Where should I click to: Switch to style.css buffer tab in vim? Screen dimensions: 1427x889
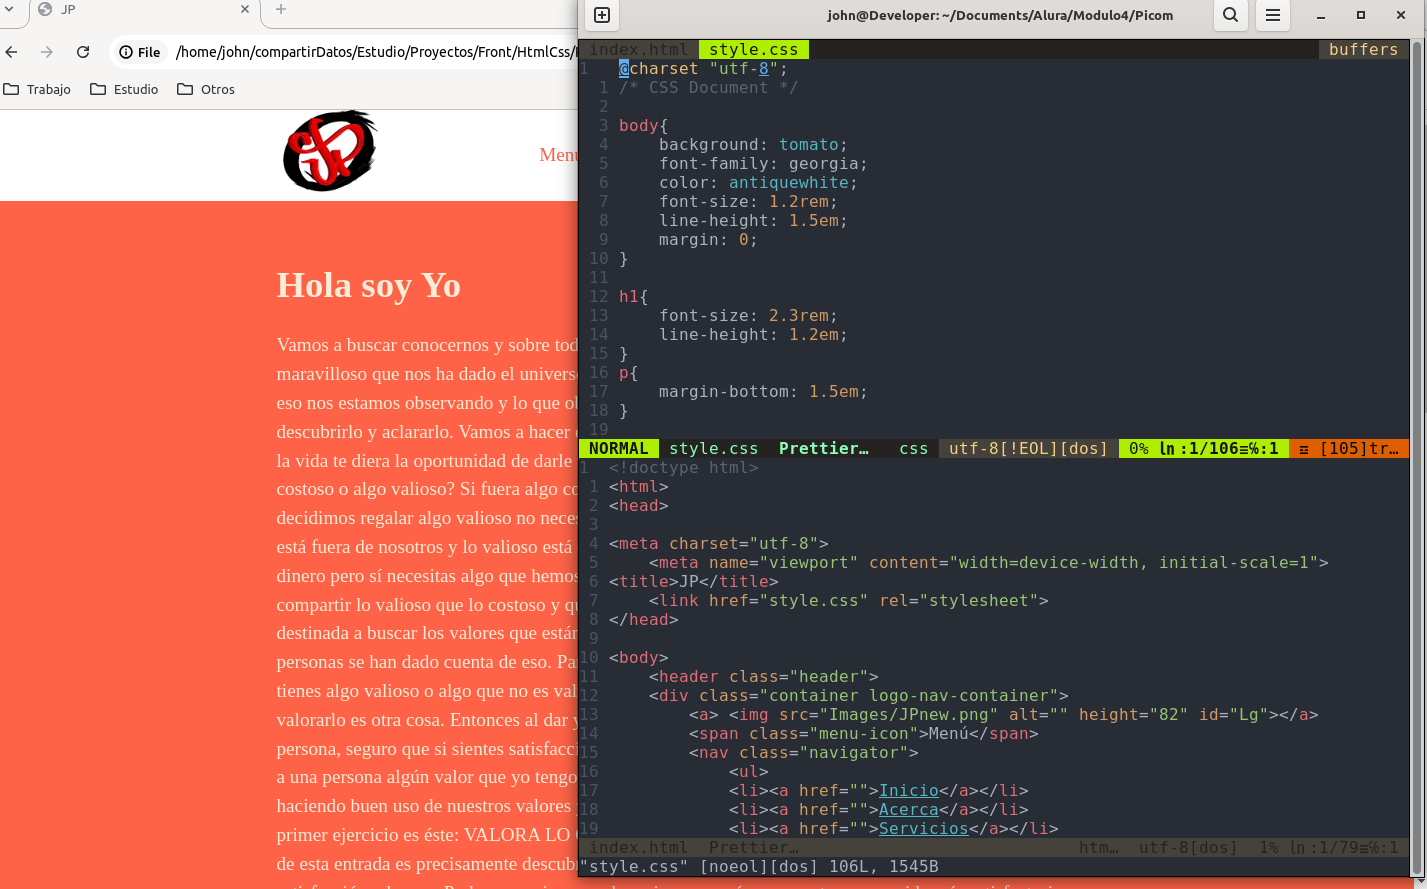pyautogui.click(x=754, y=49)
